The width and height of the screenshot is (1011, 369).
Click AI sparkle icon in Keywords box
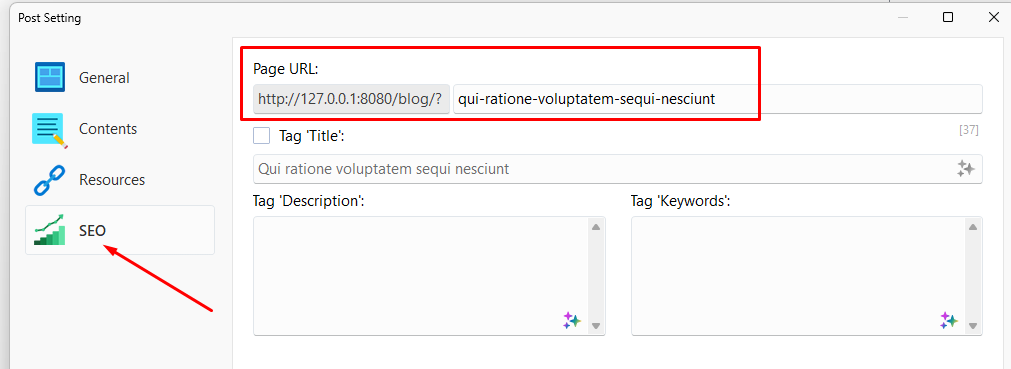(949, 321)
